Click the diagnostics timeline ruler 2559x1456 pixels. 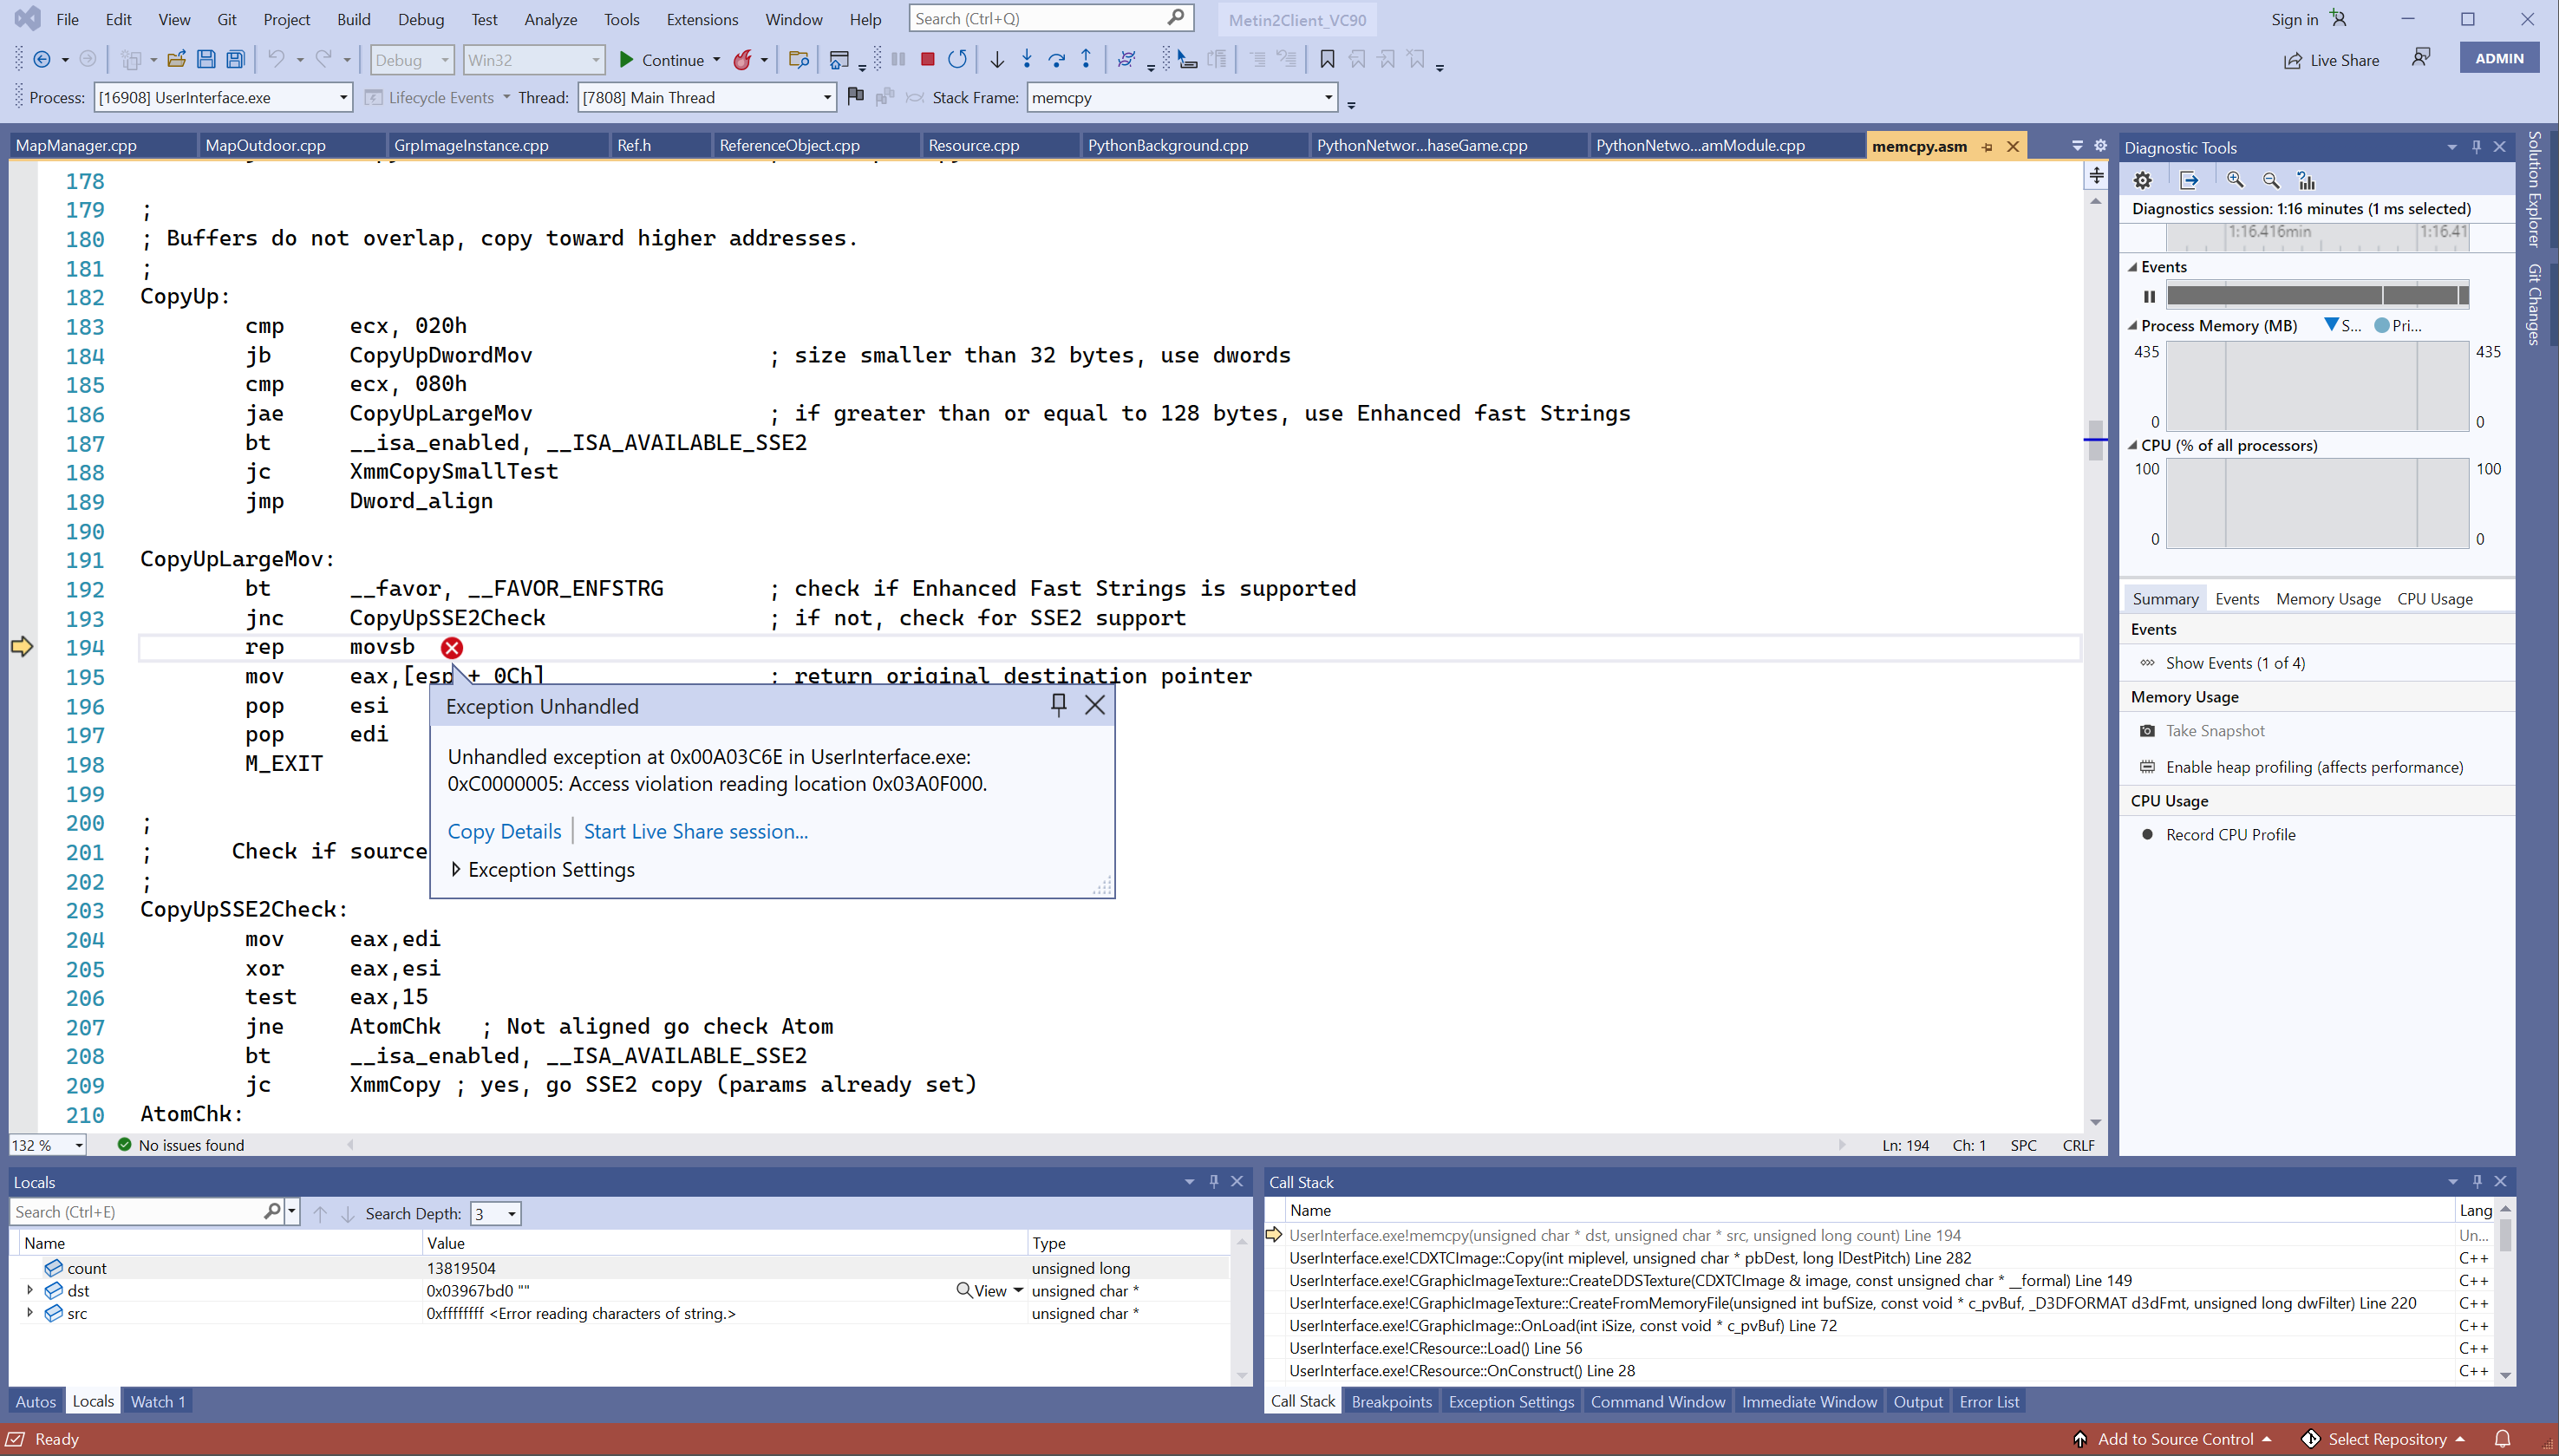[x=2317, y=236]
